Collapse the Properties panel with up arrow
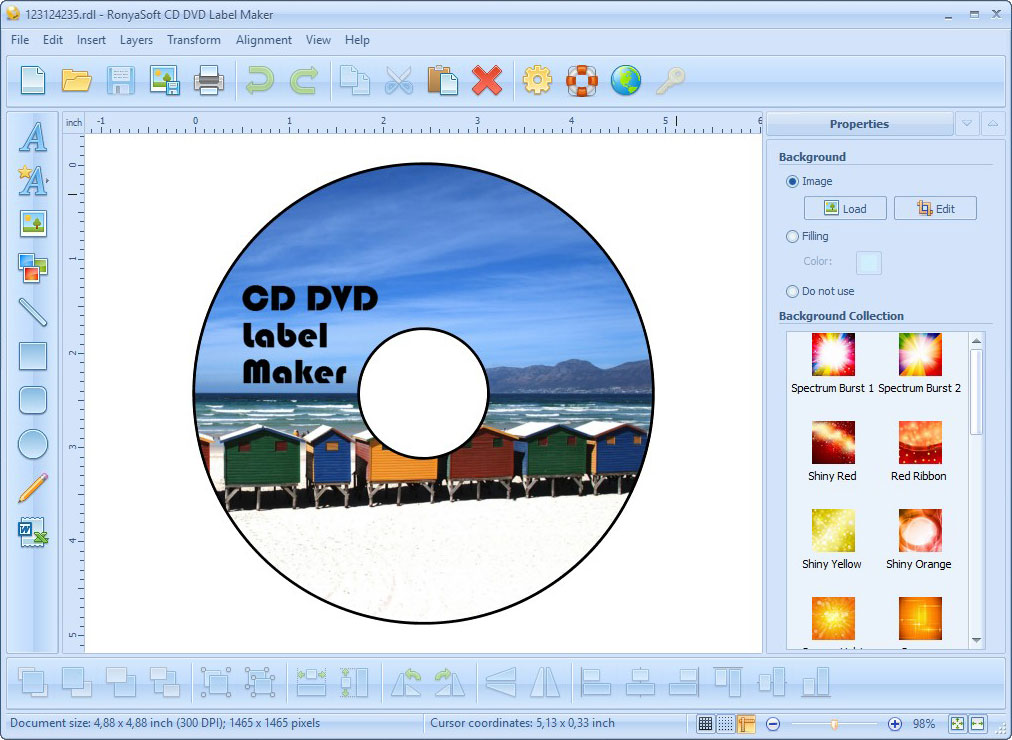1012x740 pixels. coord(993,123)
